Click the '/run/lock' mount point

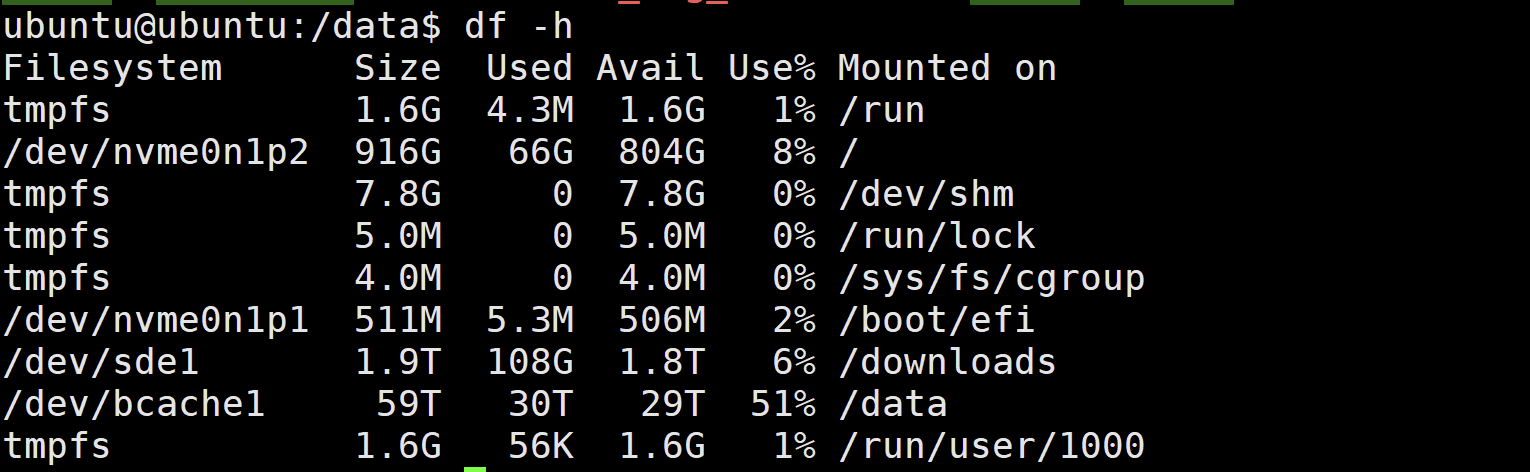point(937,236)
